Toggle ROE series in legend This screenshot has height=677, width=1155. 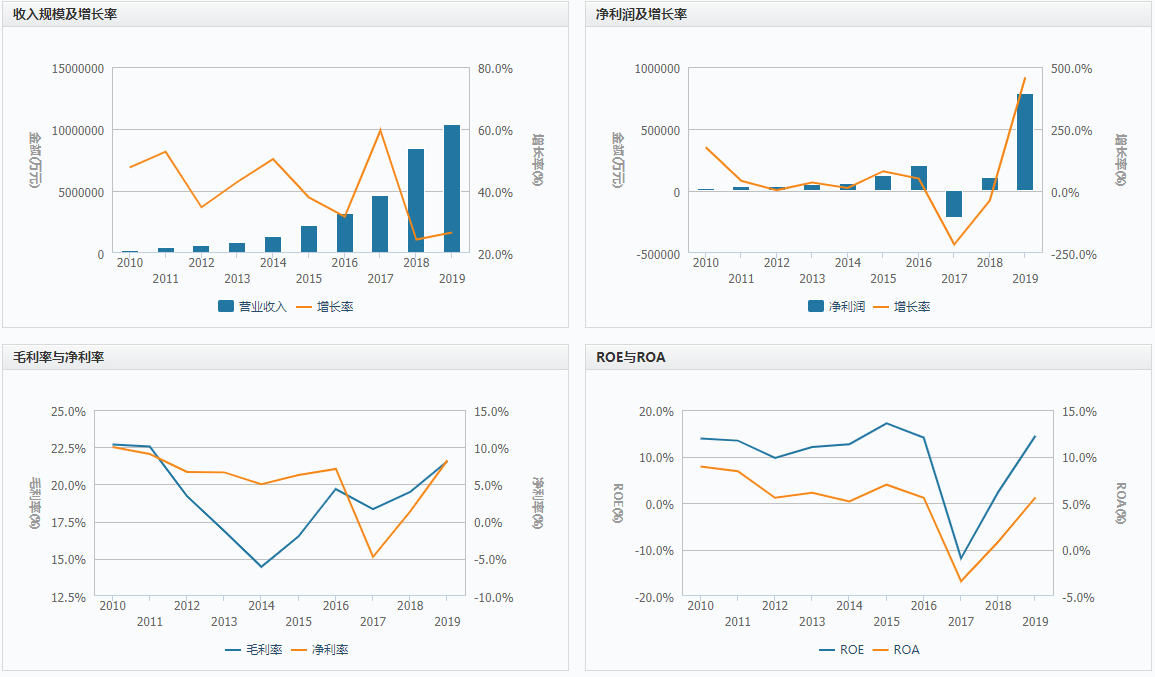[841, 650]
